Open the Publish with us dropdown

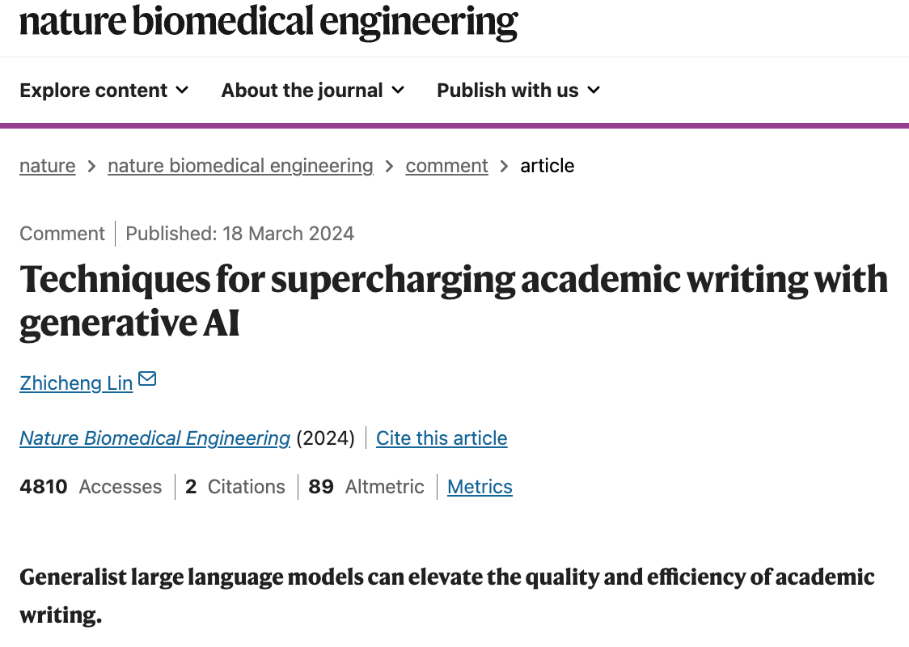[x=518, y=90]
